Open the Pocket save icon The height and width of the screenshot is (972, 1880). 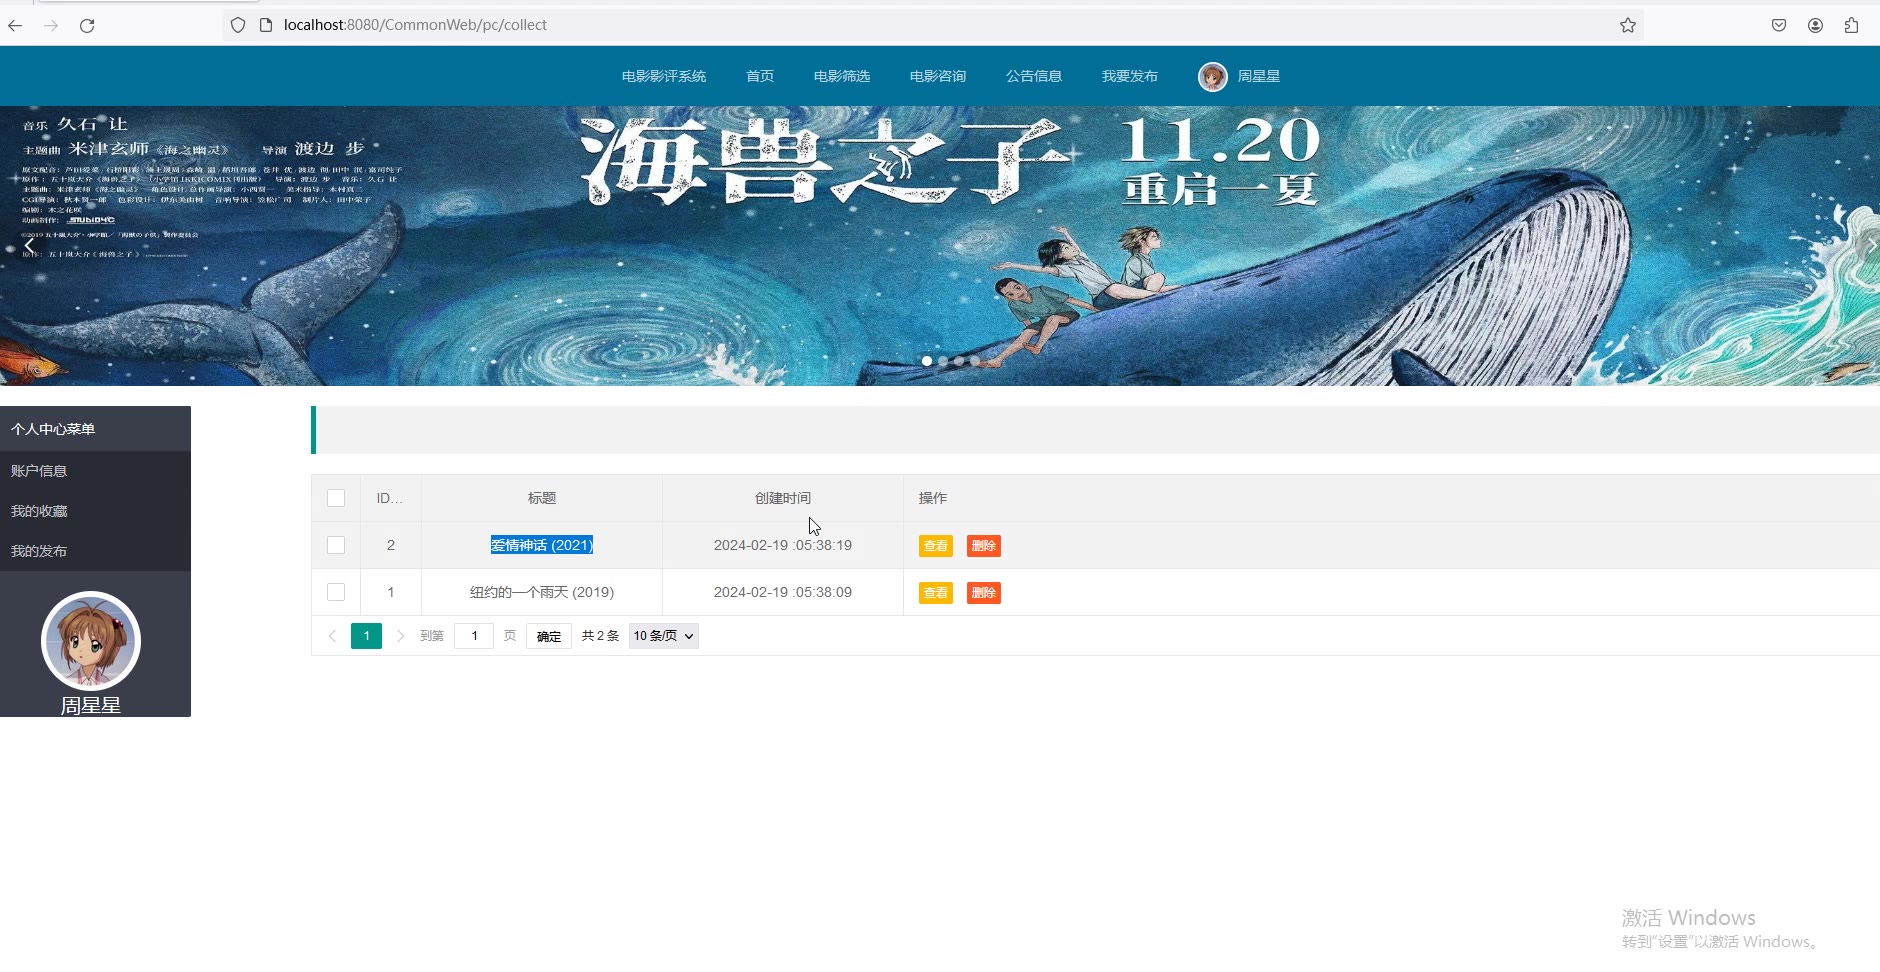1779,25
